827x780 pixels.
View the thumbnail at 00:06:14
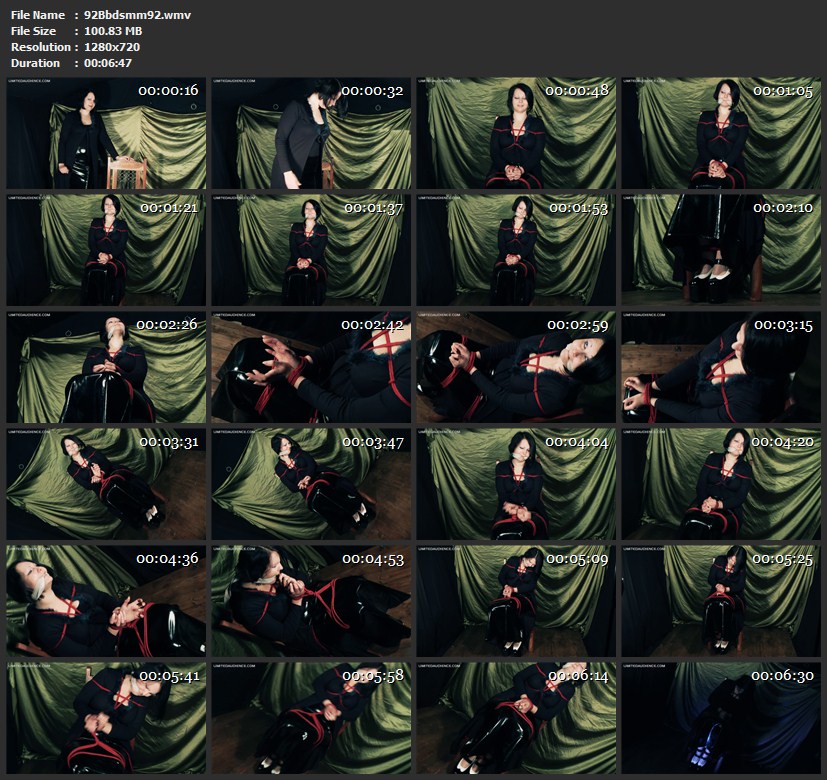click(516, 718)
